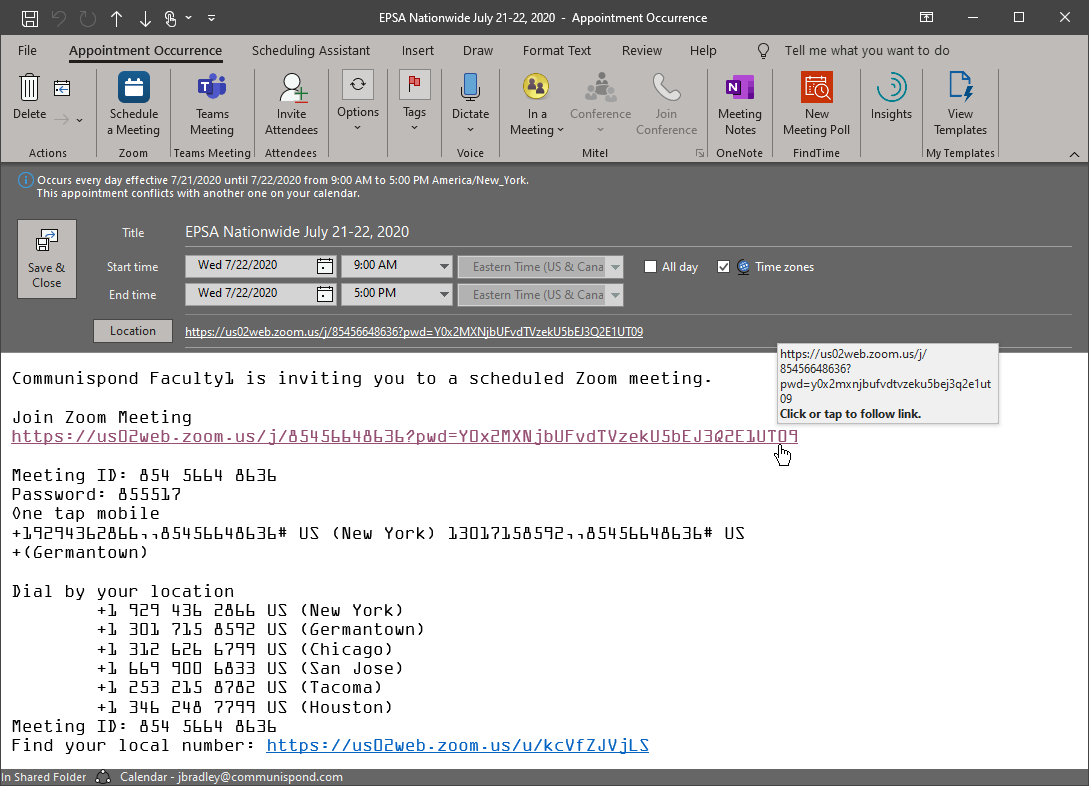This screenshot has width=1089, height=786.
Task: Enable the All day checkbox
Action: click(650, 267)
